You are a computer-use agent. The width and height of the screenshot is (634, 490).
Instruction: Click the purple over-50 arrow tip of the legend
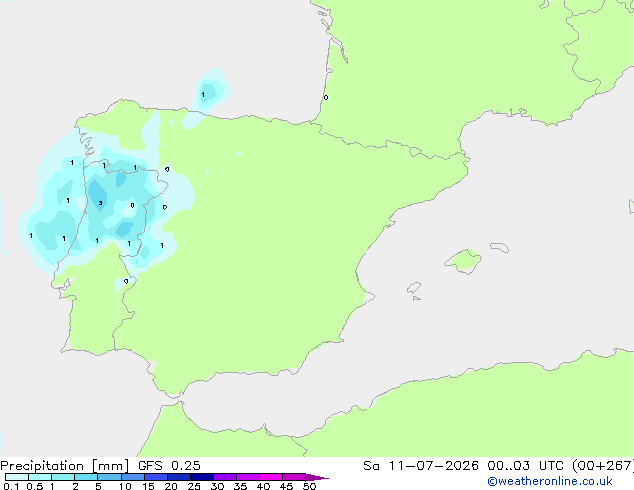tap(317, 477)
